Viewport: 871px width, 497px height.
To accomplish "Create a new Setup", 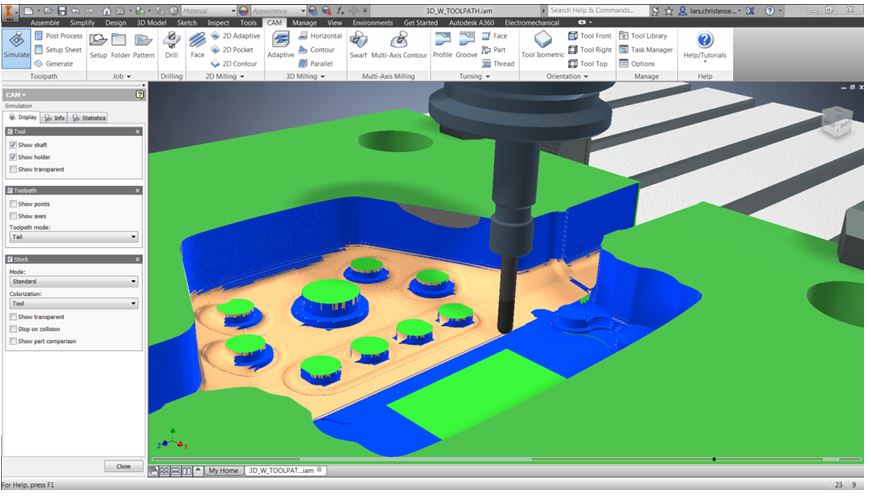I will [x=98, y=46].
